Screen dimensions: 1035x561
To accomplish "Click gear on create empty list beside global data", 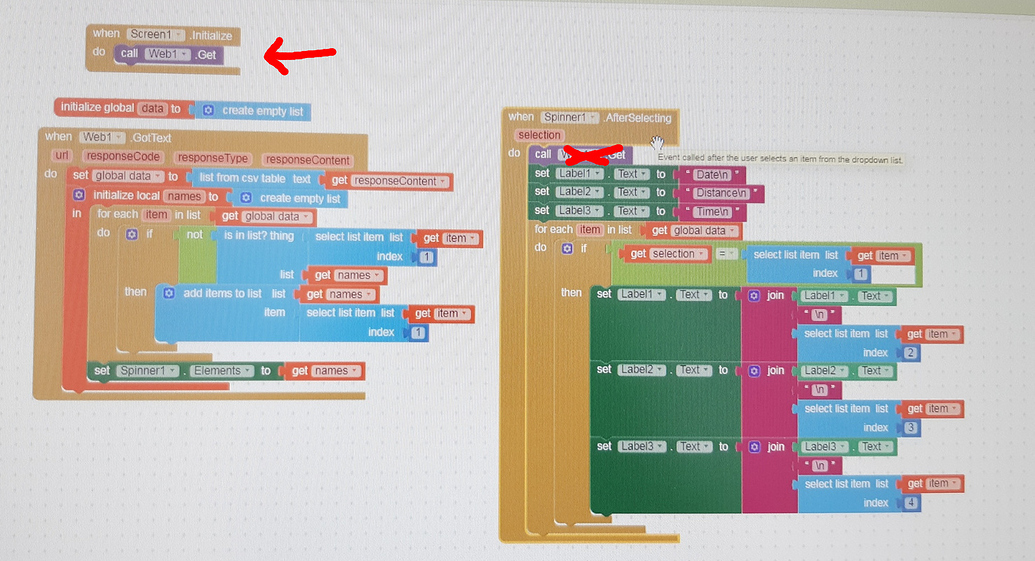I will (208, 111).
